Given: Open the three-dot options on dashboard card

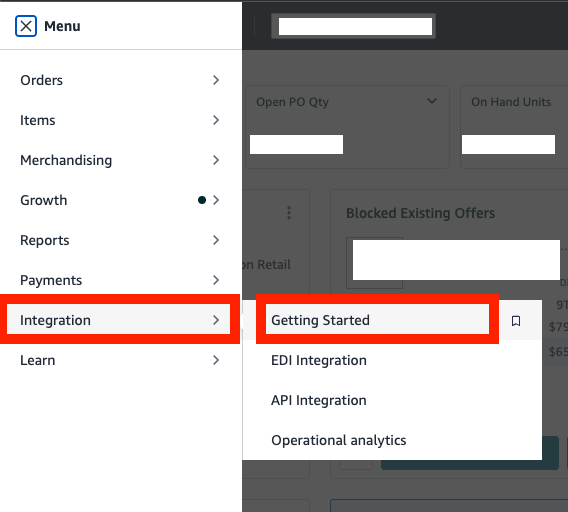Looking at the screenshot, I should tap(289, 213).
